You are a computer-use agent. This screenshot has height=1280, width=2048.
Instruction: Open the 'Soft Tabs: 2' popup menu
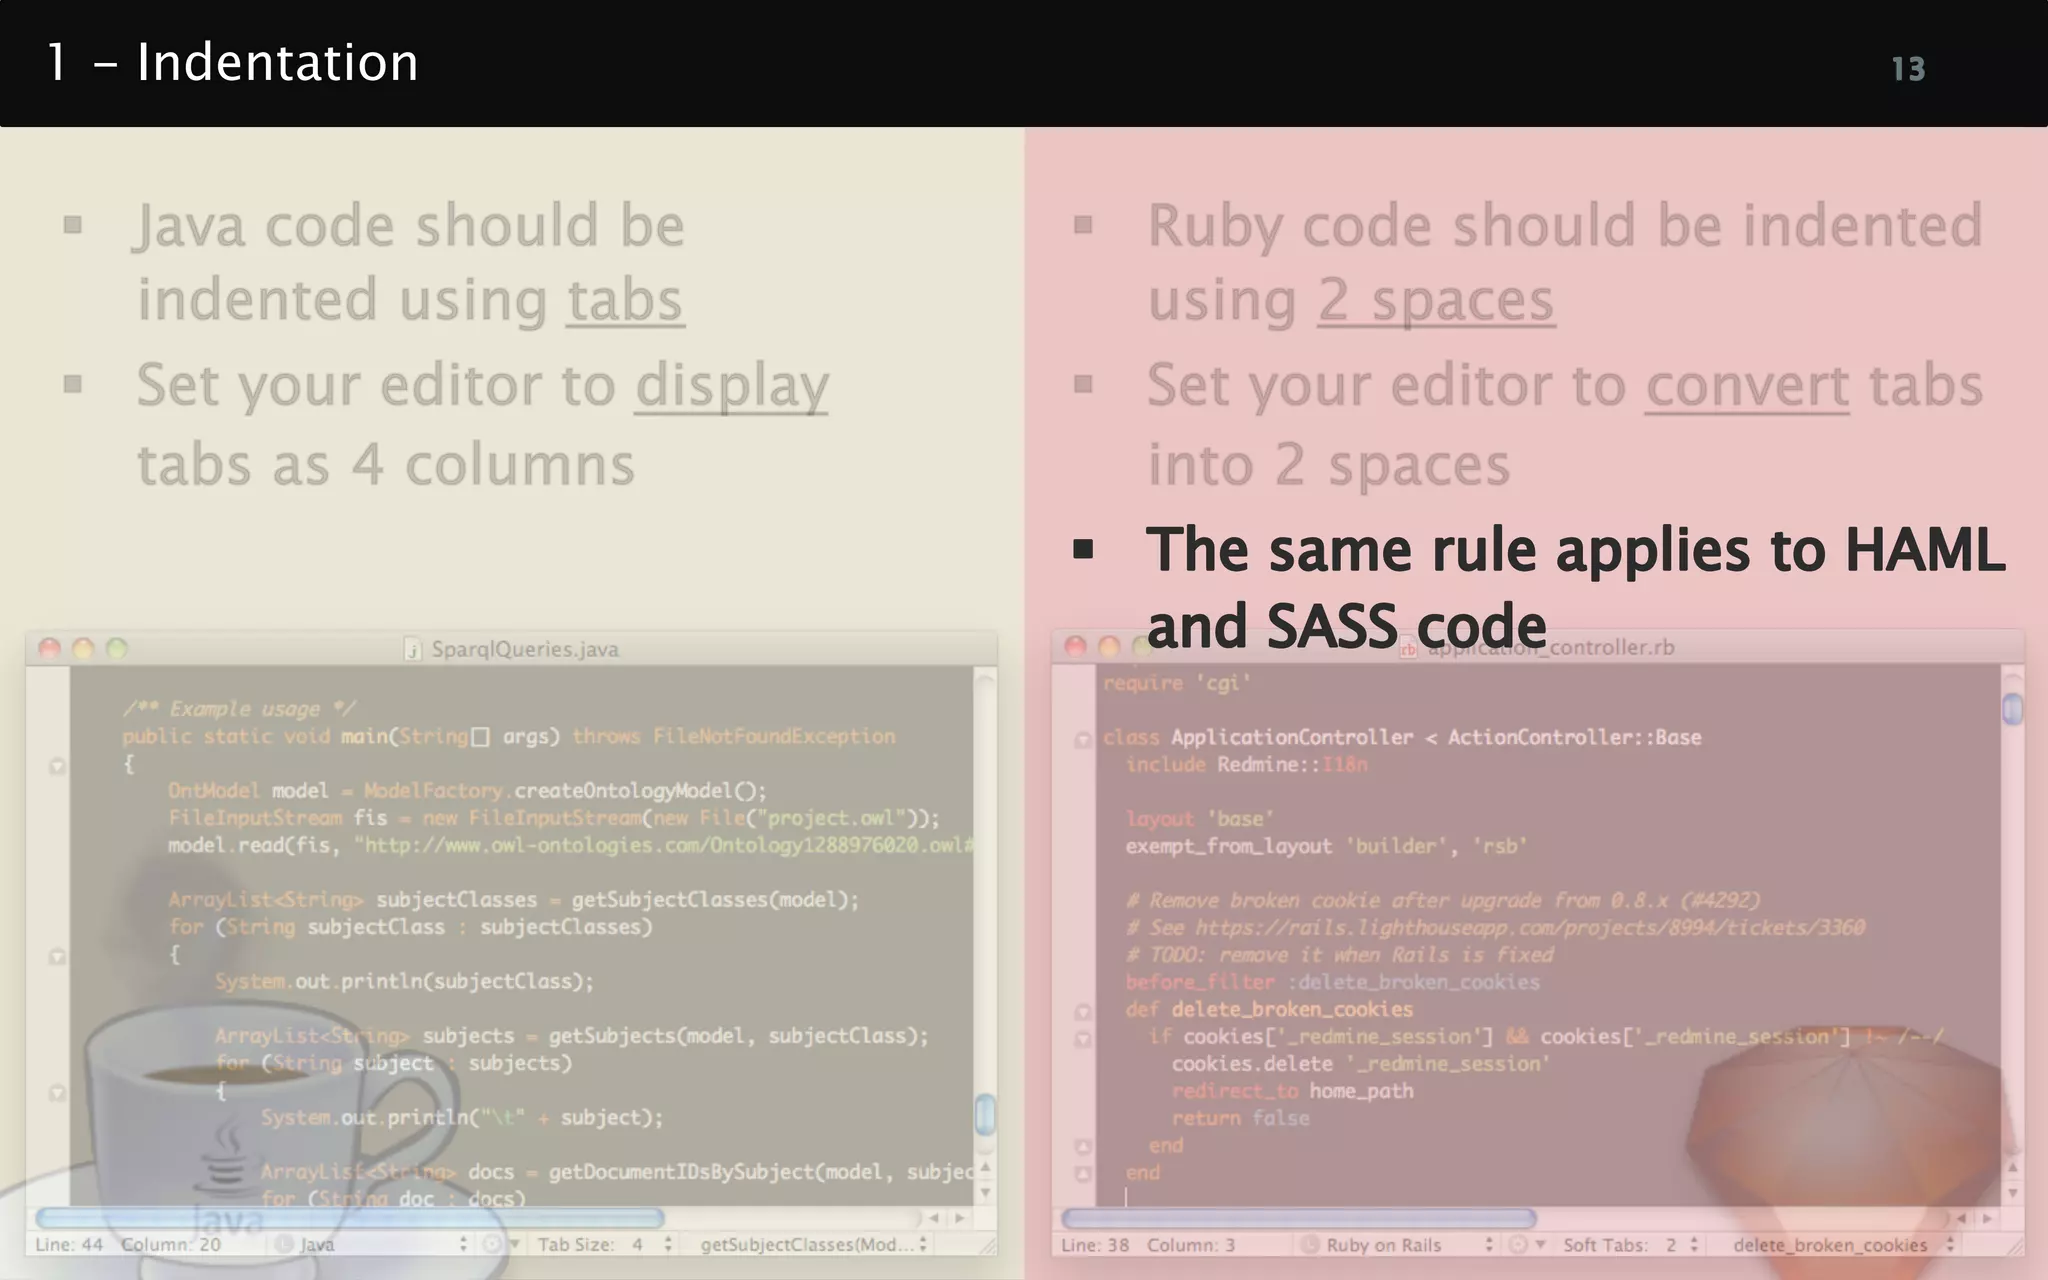(x=1631, y=1244)
